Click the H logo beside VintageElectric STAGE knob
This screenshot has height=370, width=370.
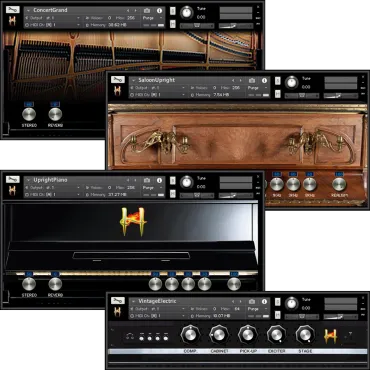pyautogui.click(x=330, y=336)
